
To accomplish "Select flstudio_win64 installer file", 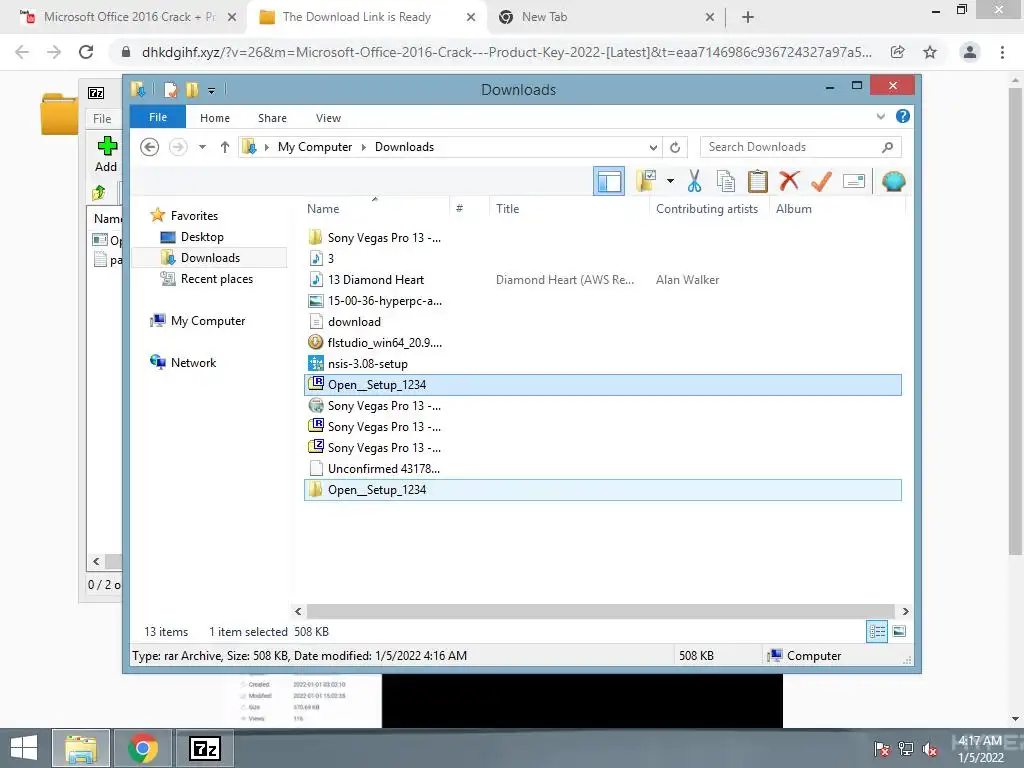I will (384, 342).
